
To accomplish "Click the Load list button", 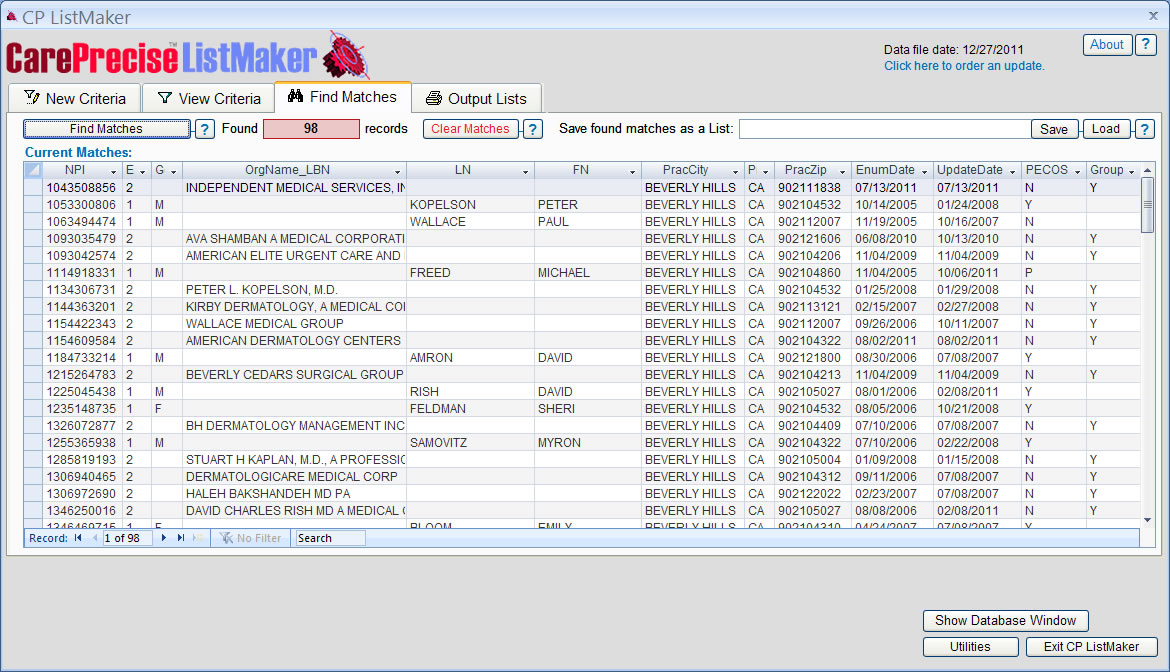I will click(1106, 129).
